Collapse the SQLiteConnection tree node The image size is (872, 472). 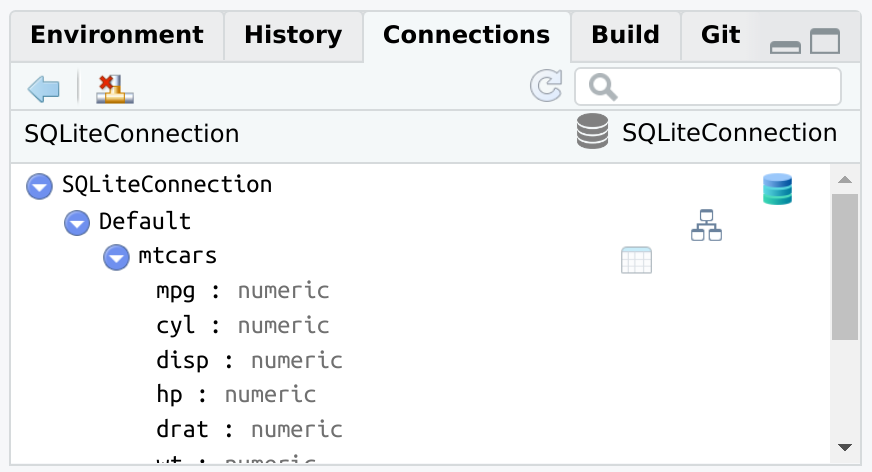click(x=40, y=186)
